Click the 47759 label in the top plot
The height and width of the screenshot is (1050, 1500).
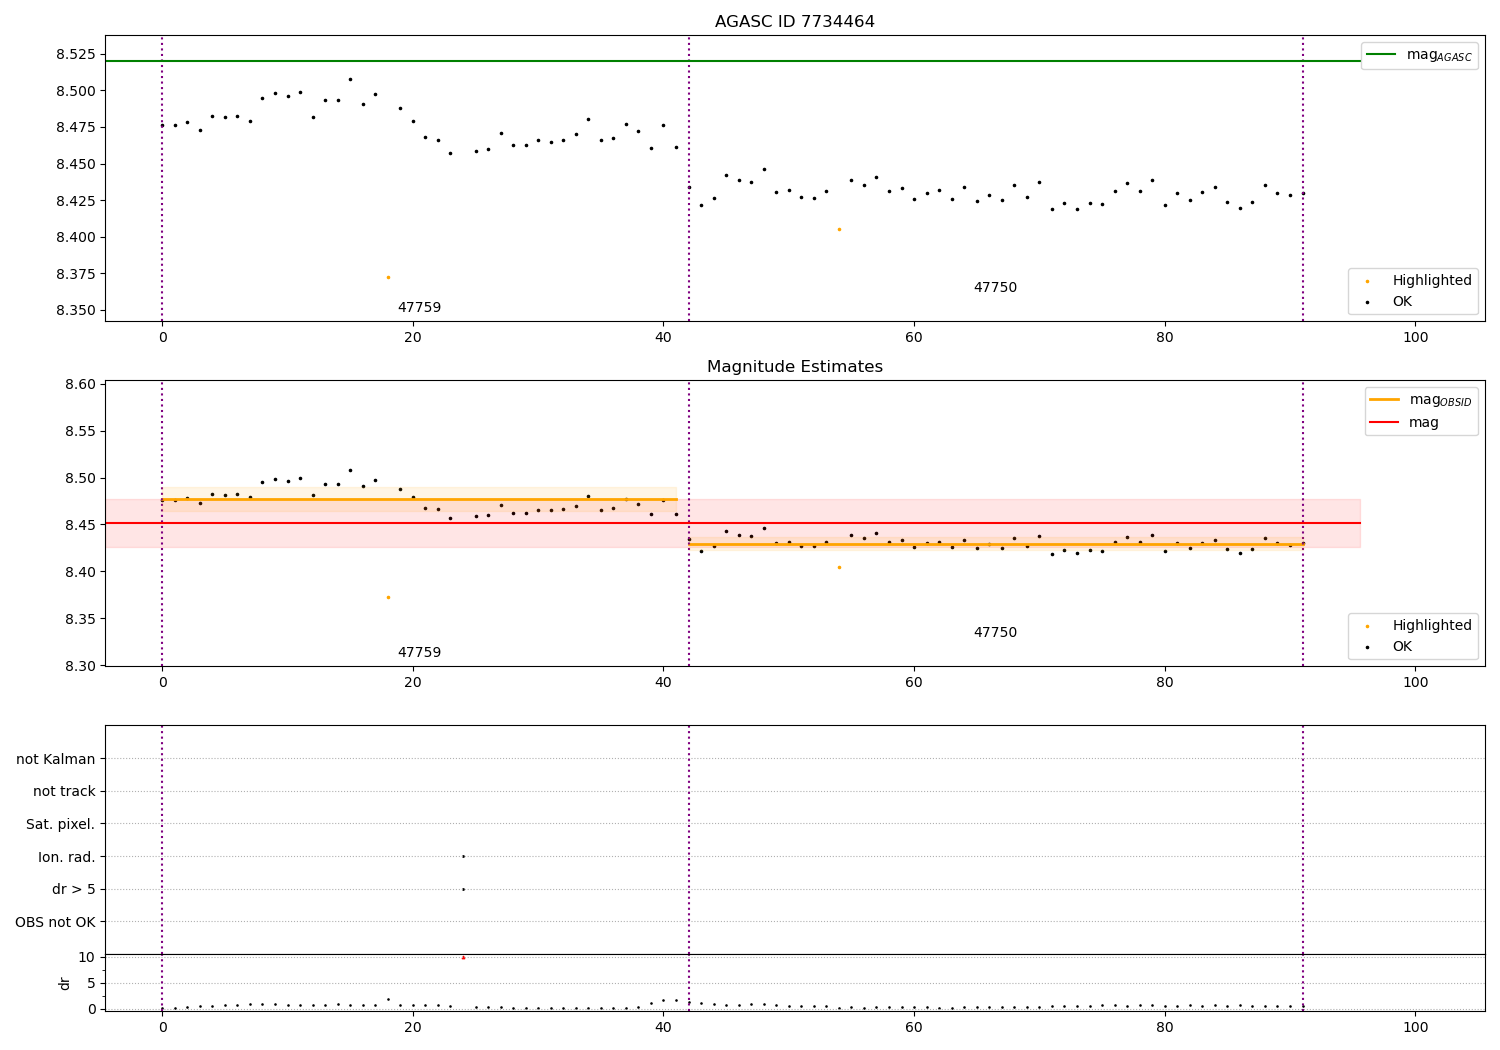(419, 308)
